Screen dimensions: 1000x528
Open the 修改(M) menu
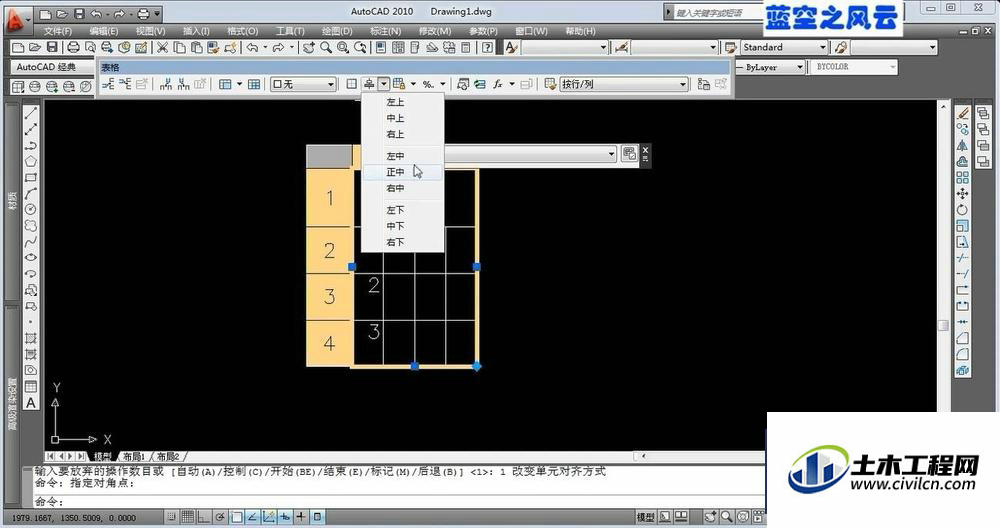[435, 31]
